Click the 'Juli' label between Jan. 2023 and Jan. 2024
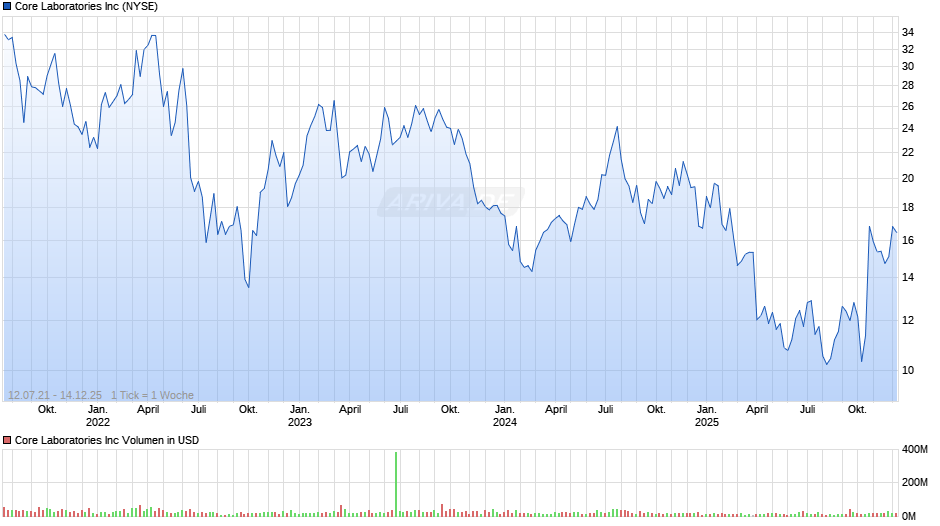Image resolution: width=940 pixels, height=526 pixels. coord(400,409)
